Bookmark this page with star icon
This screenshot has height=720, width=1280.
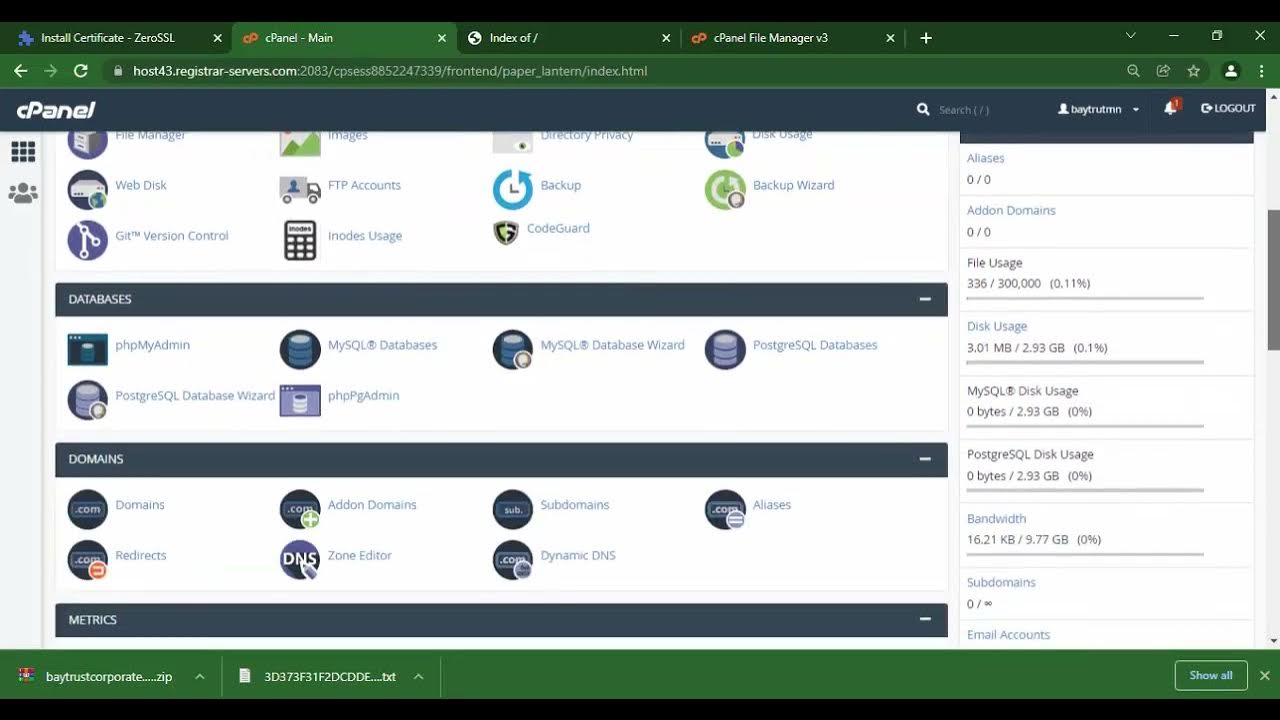1193,71
